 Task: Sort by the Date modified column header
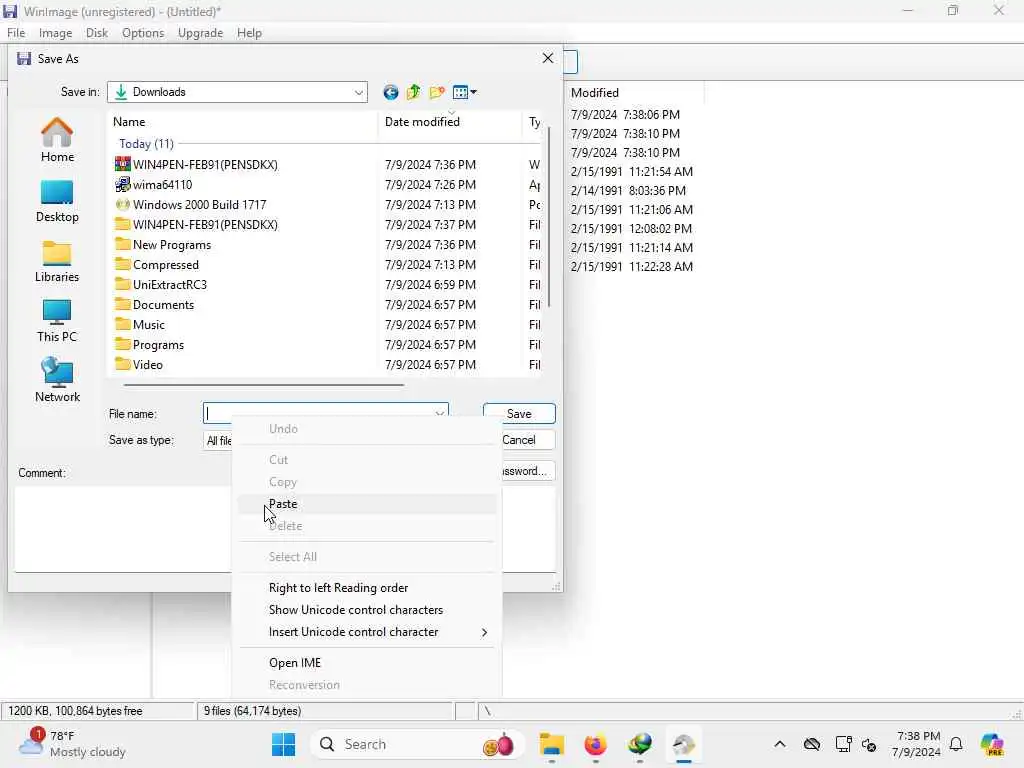450,122
